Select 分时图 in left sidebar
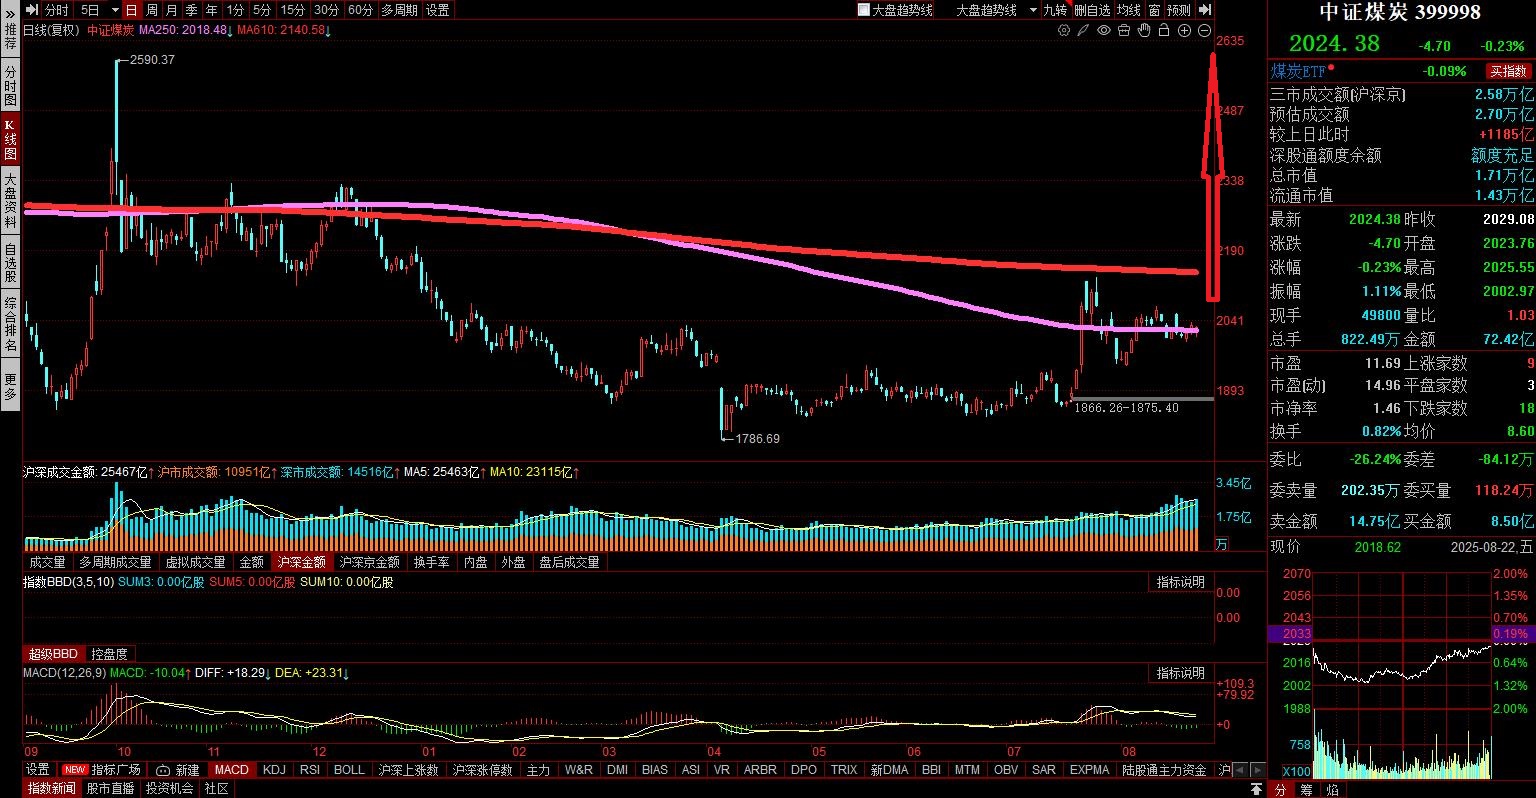The height and width of the screenshot is (798, 1536). tap(10, 86)
